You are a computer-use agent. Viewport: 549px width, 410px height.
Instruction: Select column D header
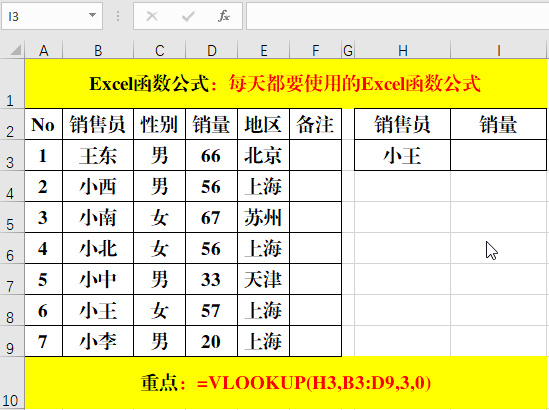[211, 51]
